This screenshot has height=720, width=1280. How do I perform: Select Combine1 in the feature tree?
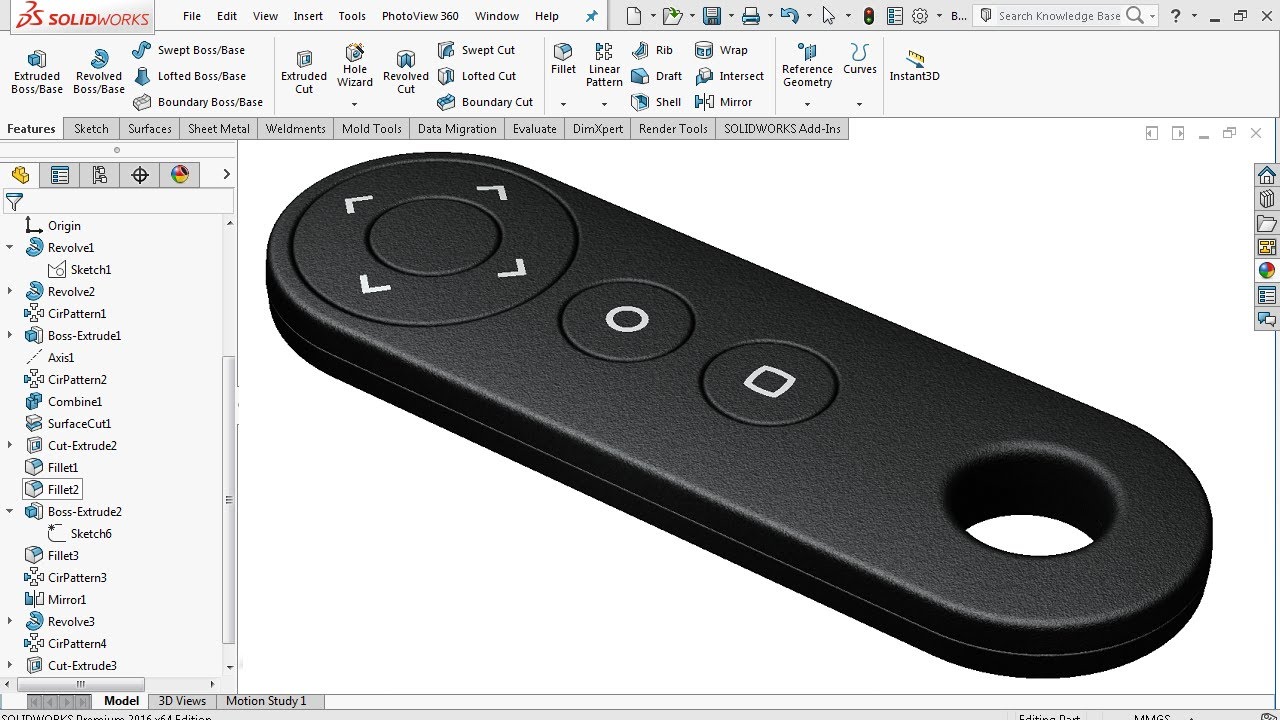63,401
